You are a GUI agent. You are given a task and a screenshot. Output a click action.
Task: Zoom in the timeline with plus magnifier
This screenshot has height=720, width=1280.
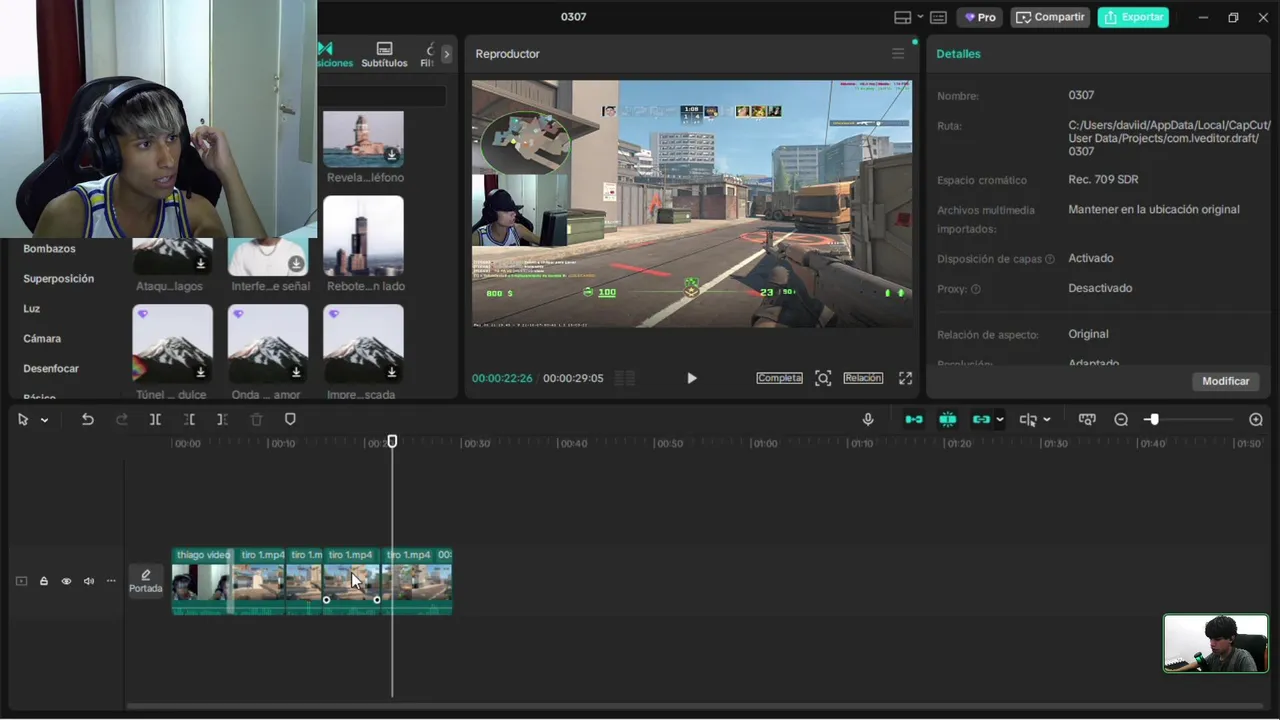pos(1256,420)
